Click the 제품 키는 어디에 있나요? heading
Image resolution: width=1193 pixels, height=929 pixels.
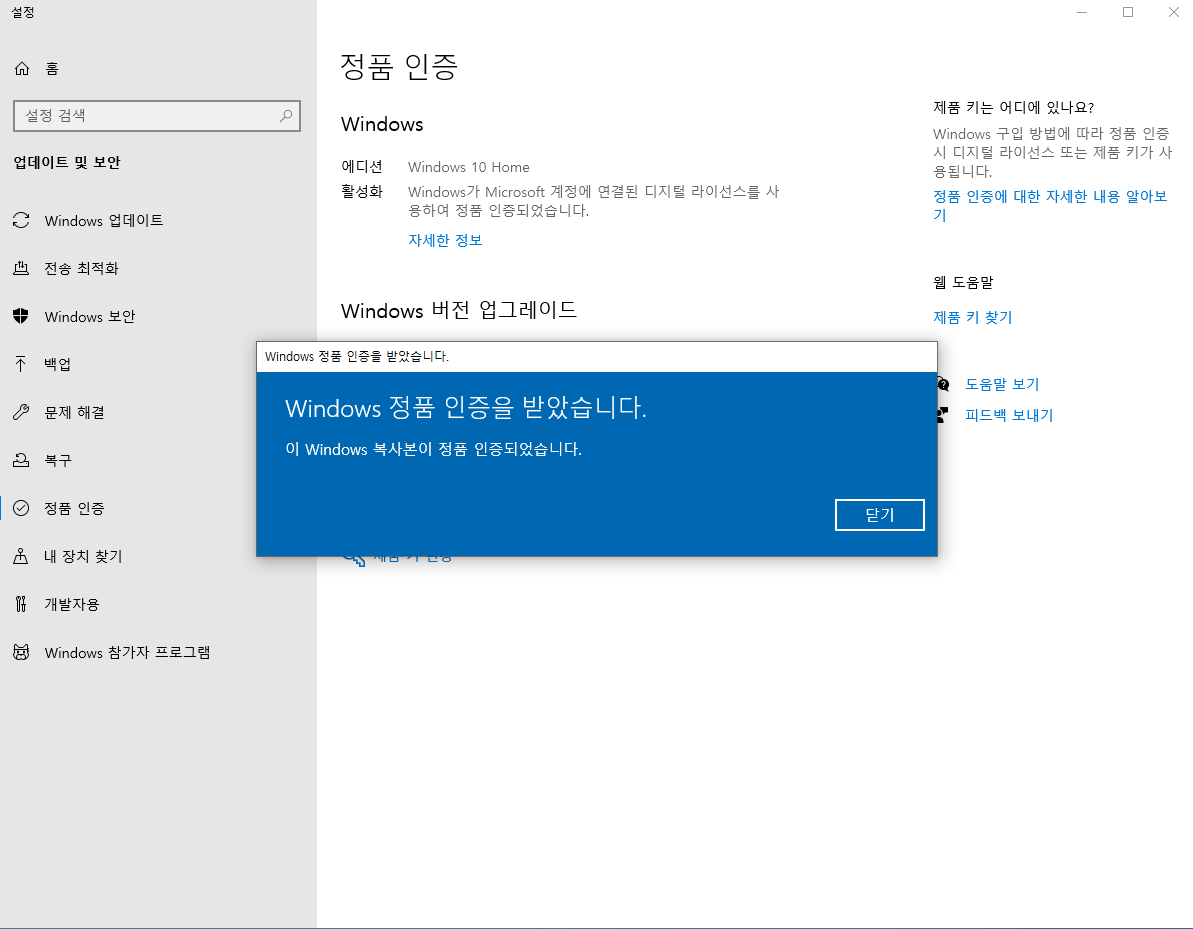coord(1013,107)
